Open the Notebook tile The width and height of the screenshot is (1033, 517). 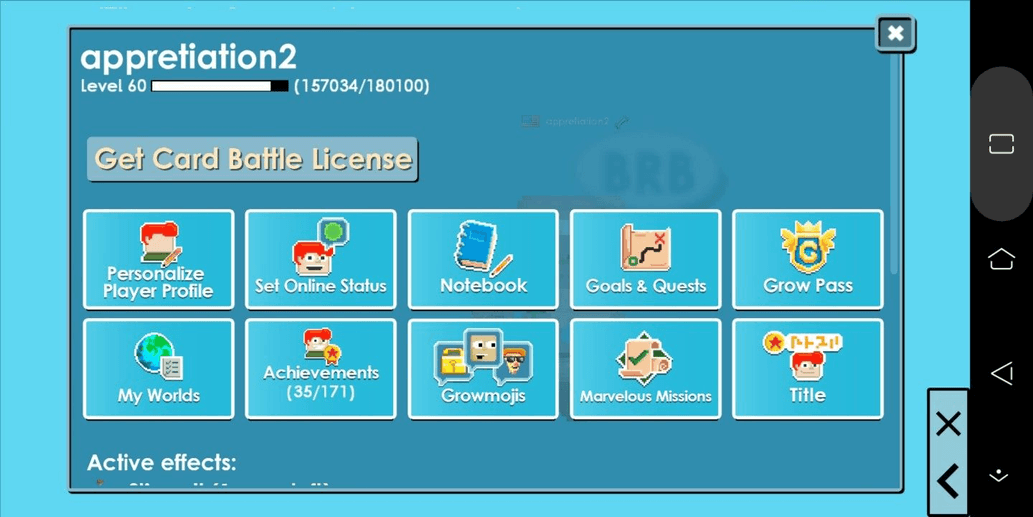coord(483,259)
